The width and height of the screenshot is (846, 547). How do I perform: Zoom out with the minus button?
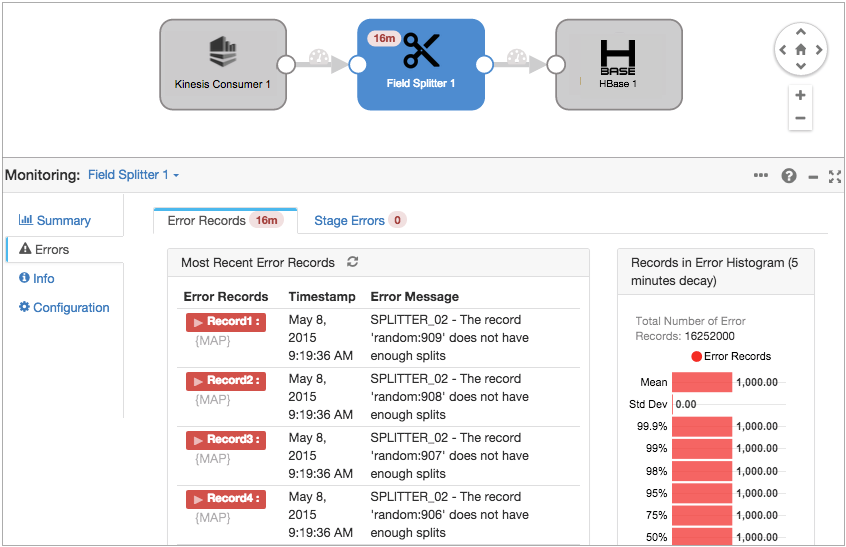[x=800, y=118]
